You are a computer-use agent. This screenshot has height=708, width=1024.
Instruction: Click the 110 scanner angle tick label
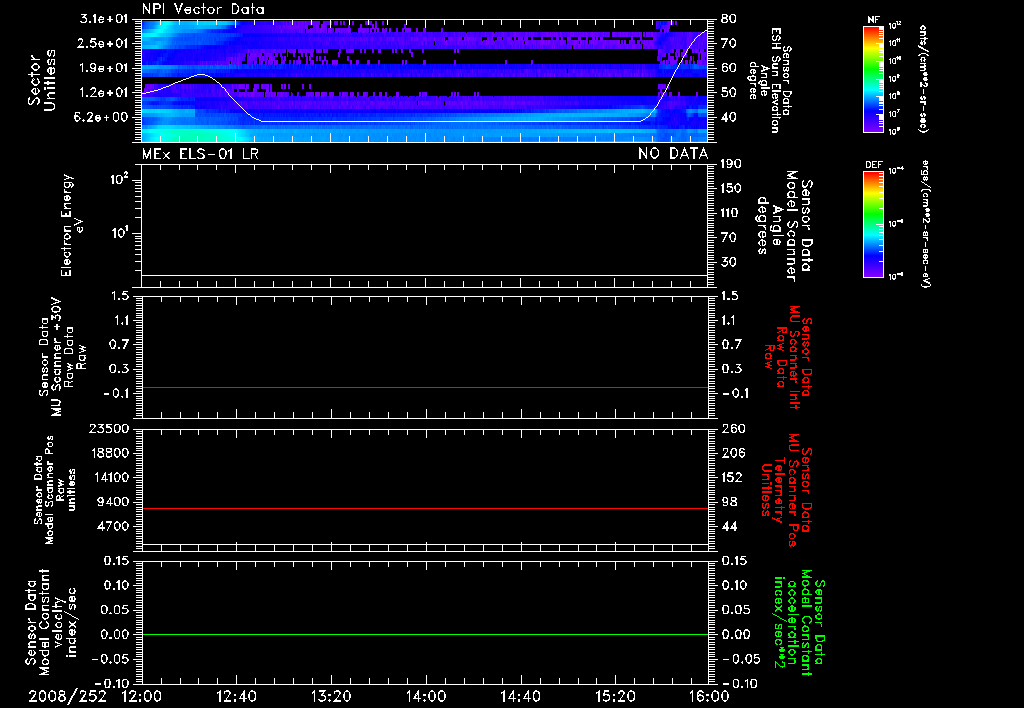tap(731, 213)
